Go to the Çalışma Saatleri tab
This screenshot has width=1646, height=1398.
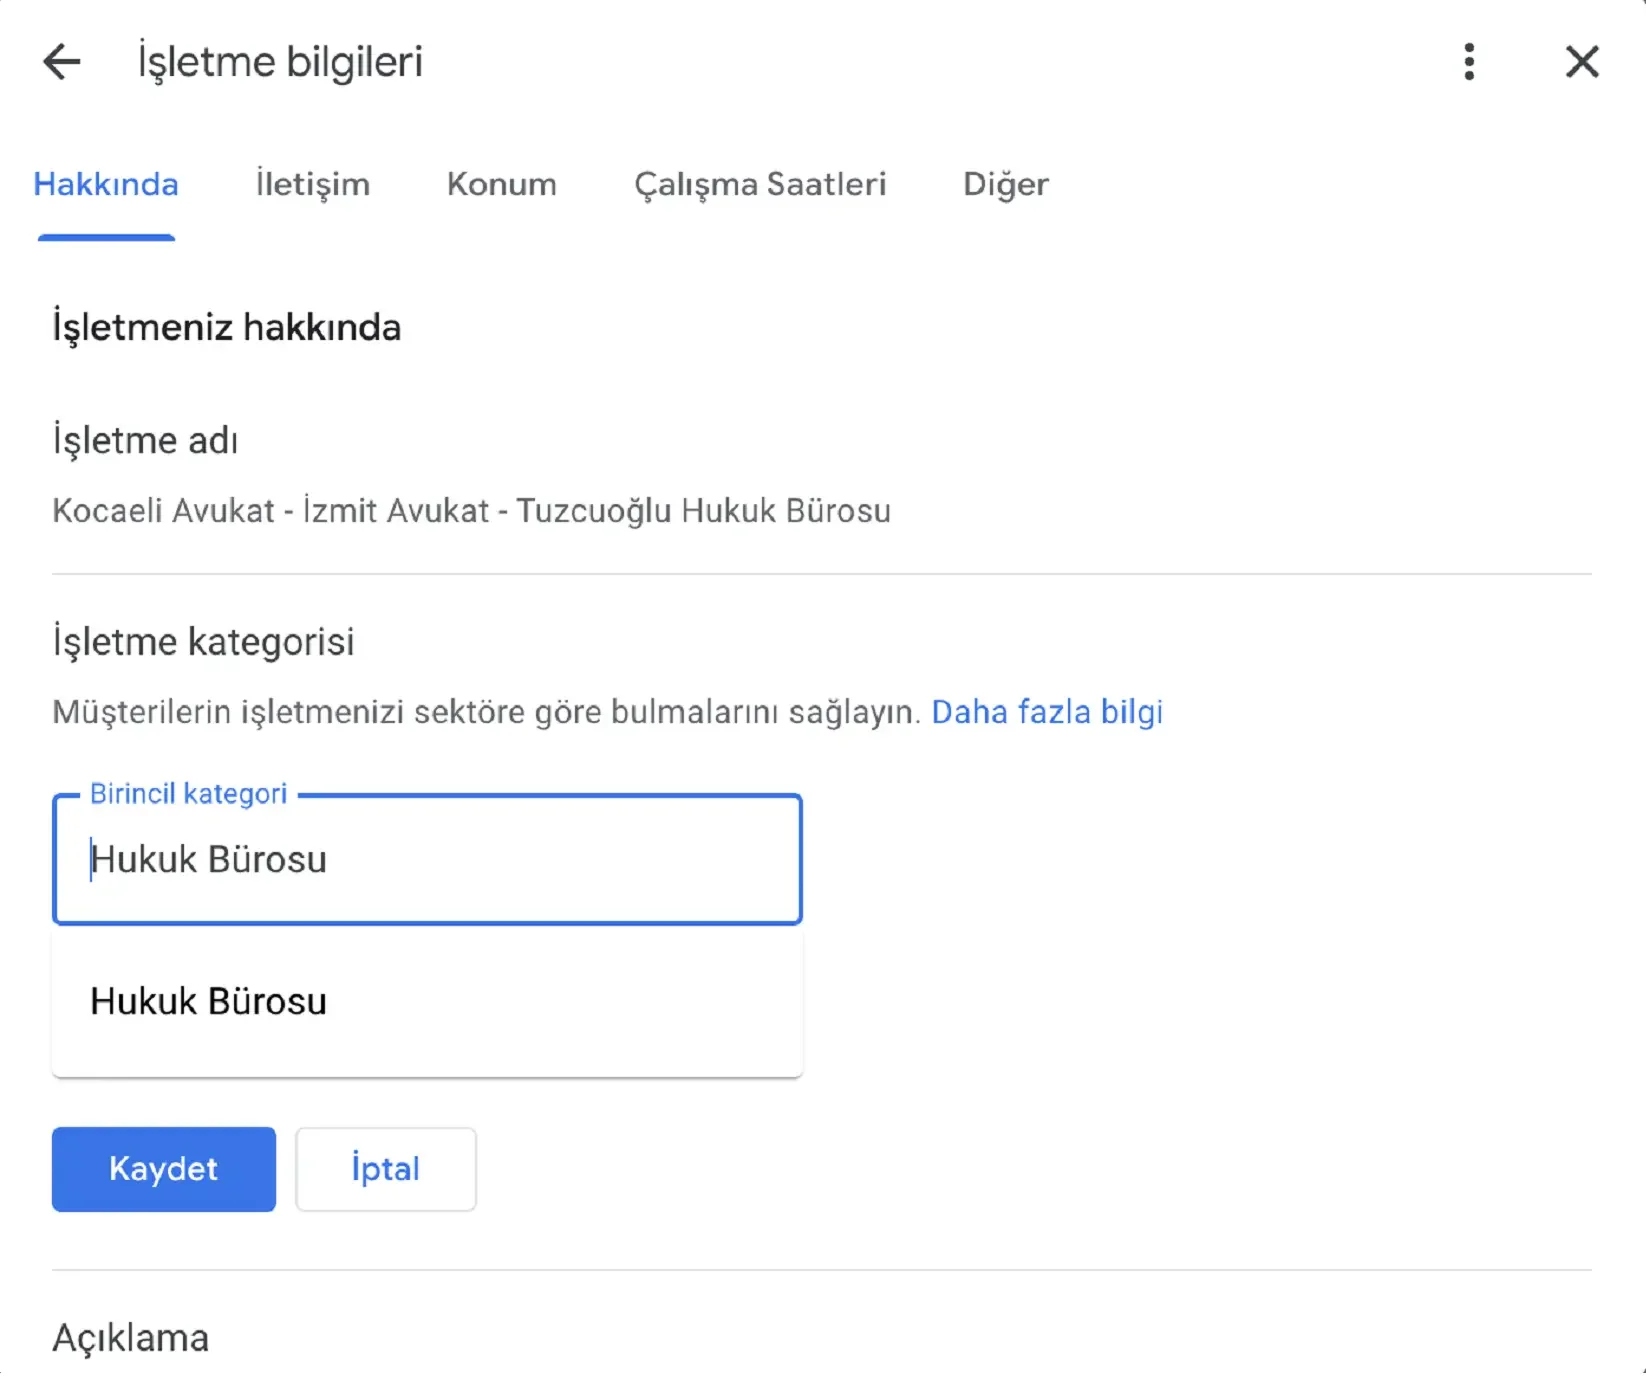tap(760, 185)
